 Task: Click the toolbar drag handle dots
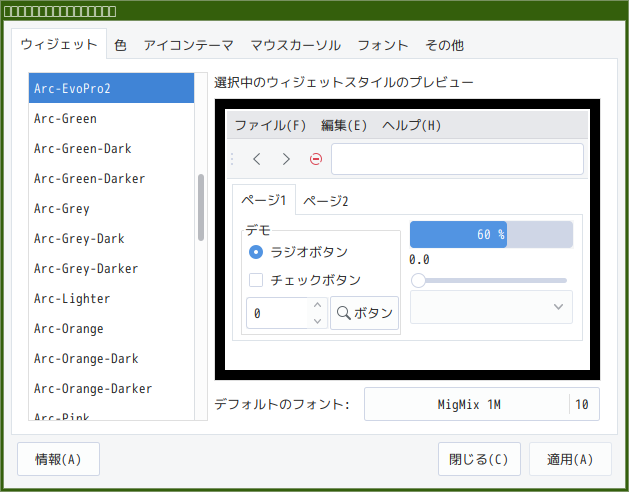(x=232, y=159)
